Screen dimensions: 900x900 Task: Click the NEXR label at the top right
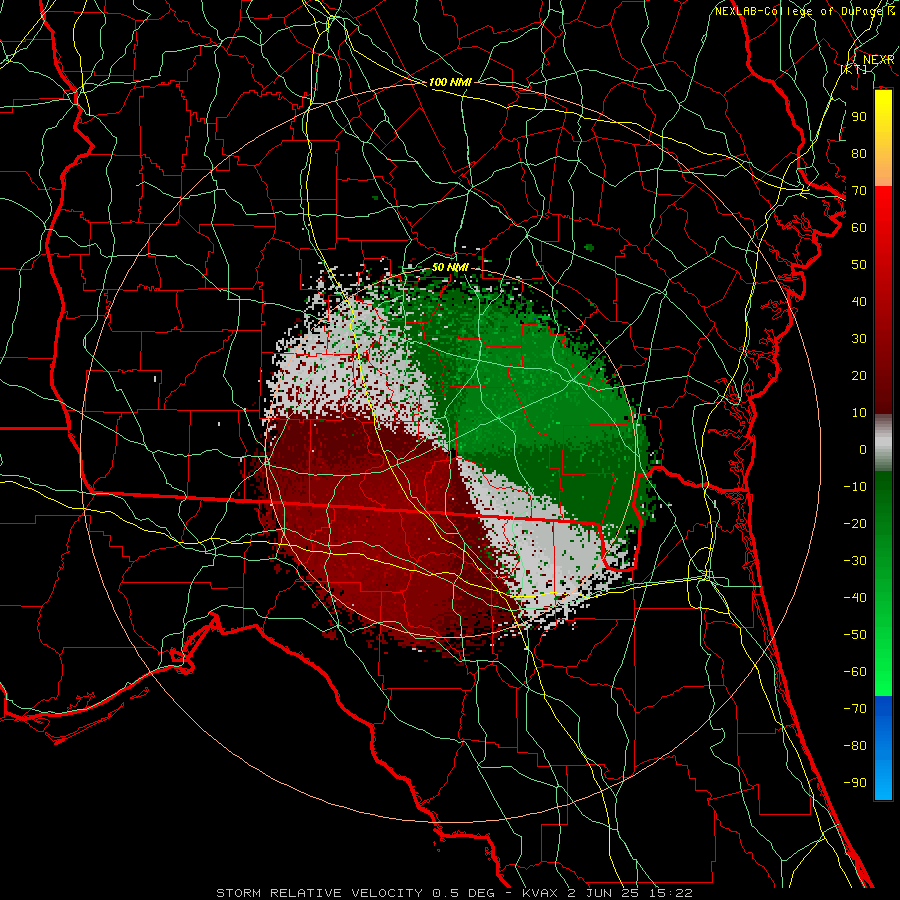click(879, 60)
